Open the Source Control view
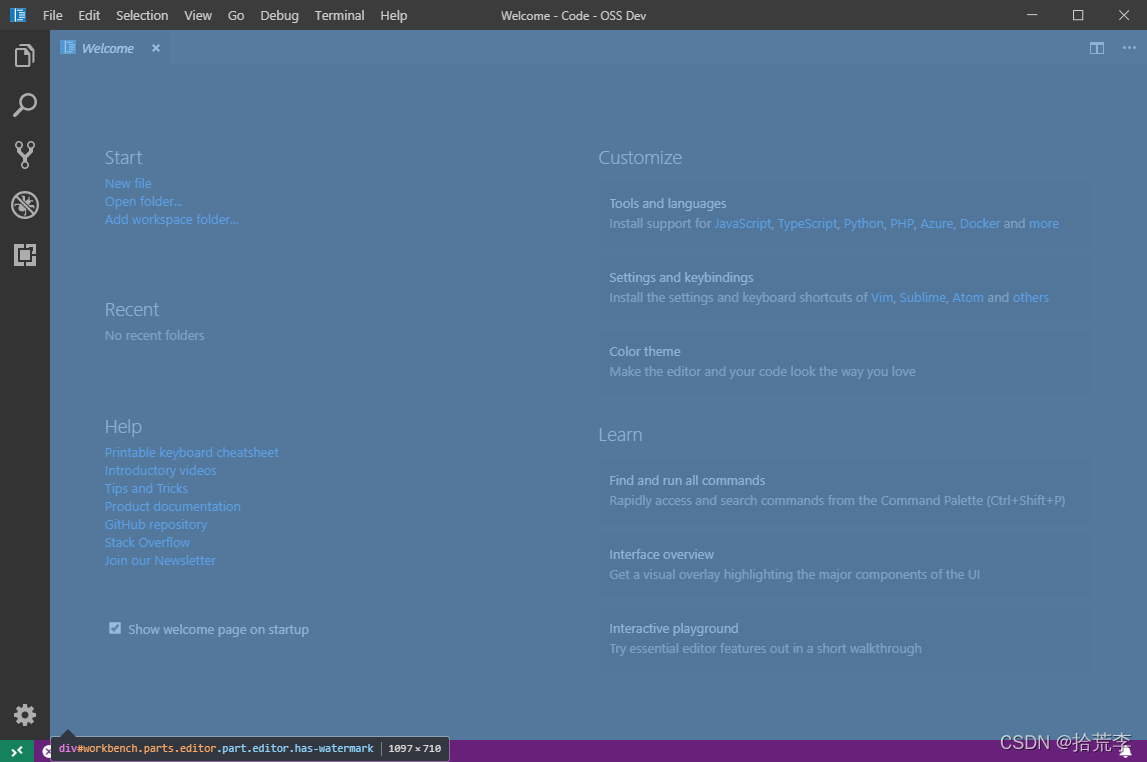The image size is (1147, 762). (x=25, y=155)
